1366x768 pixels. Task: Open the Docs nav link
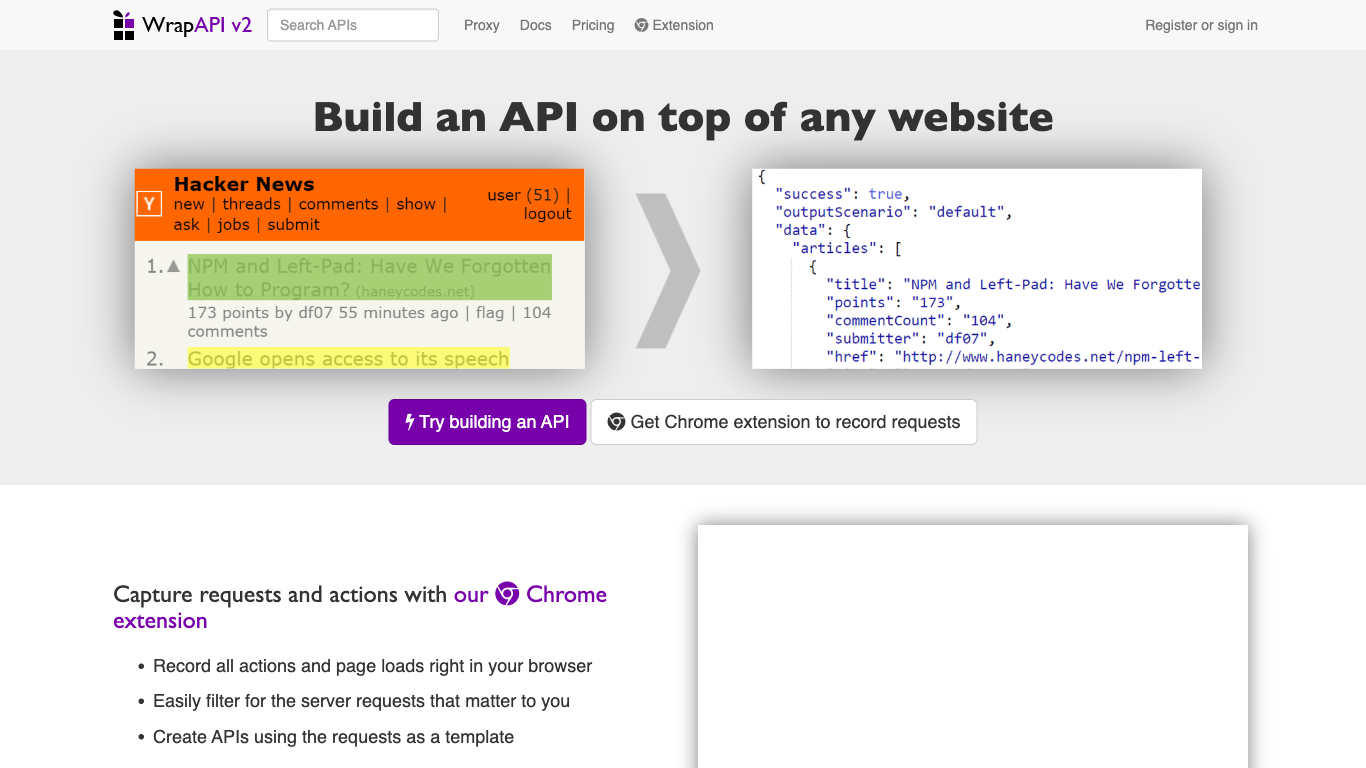tap(535, 25)
